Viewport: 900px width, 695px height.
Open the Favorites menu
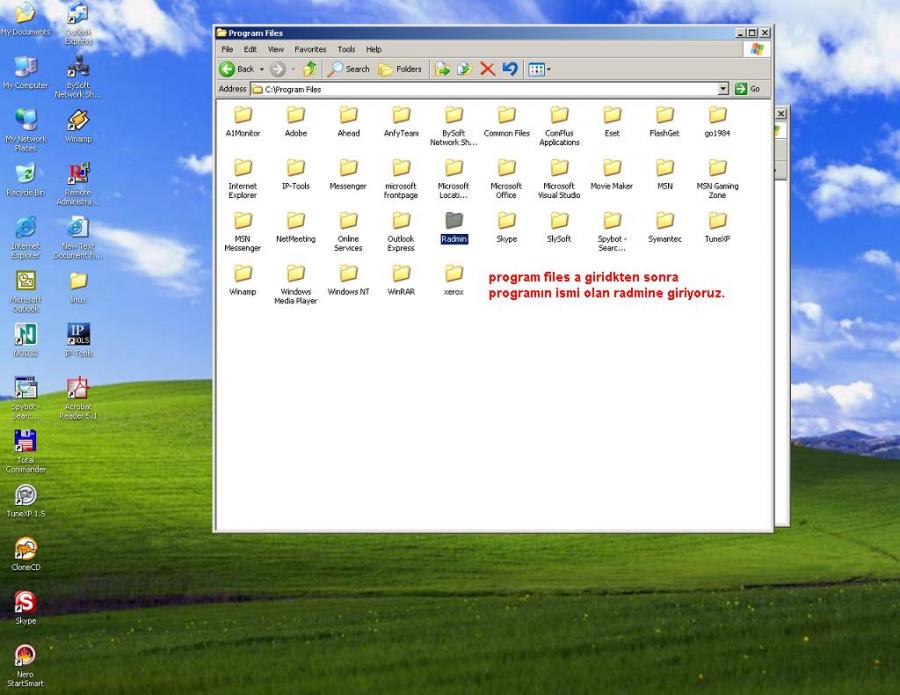pyautogui.click(x=311, y=49)
